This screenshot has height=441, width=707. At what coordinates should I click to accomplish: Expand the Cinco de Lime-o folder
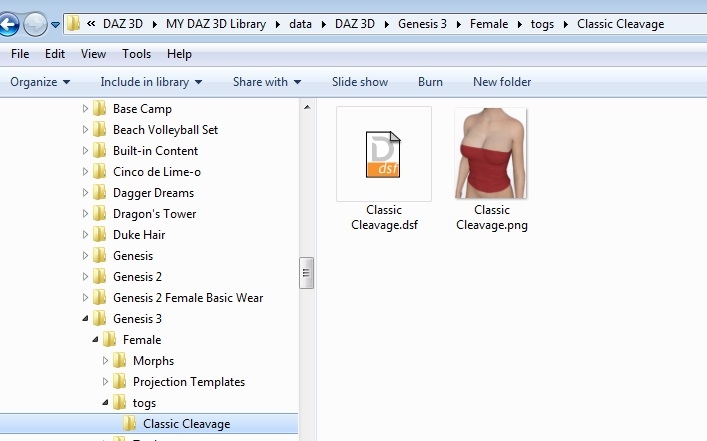pyautogui.click(x=85, y=172)
